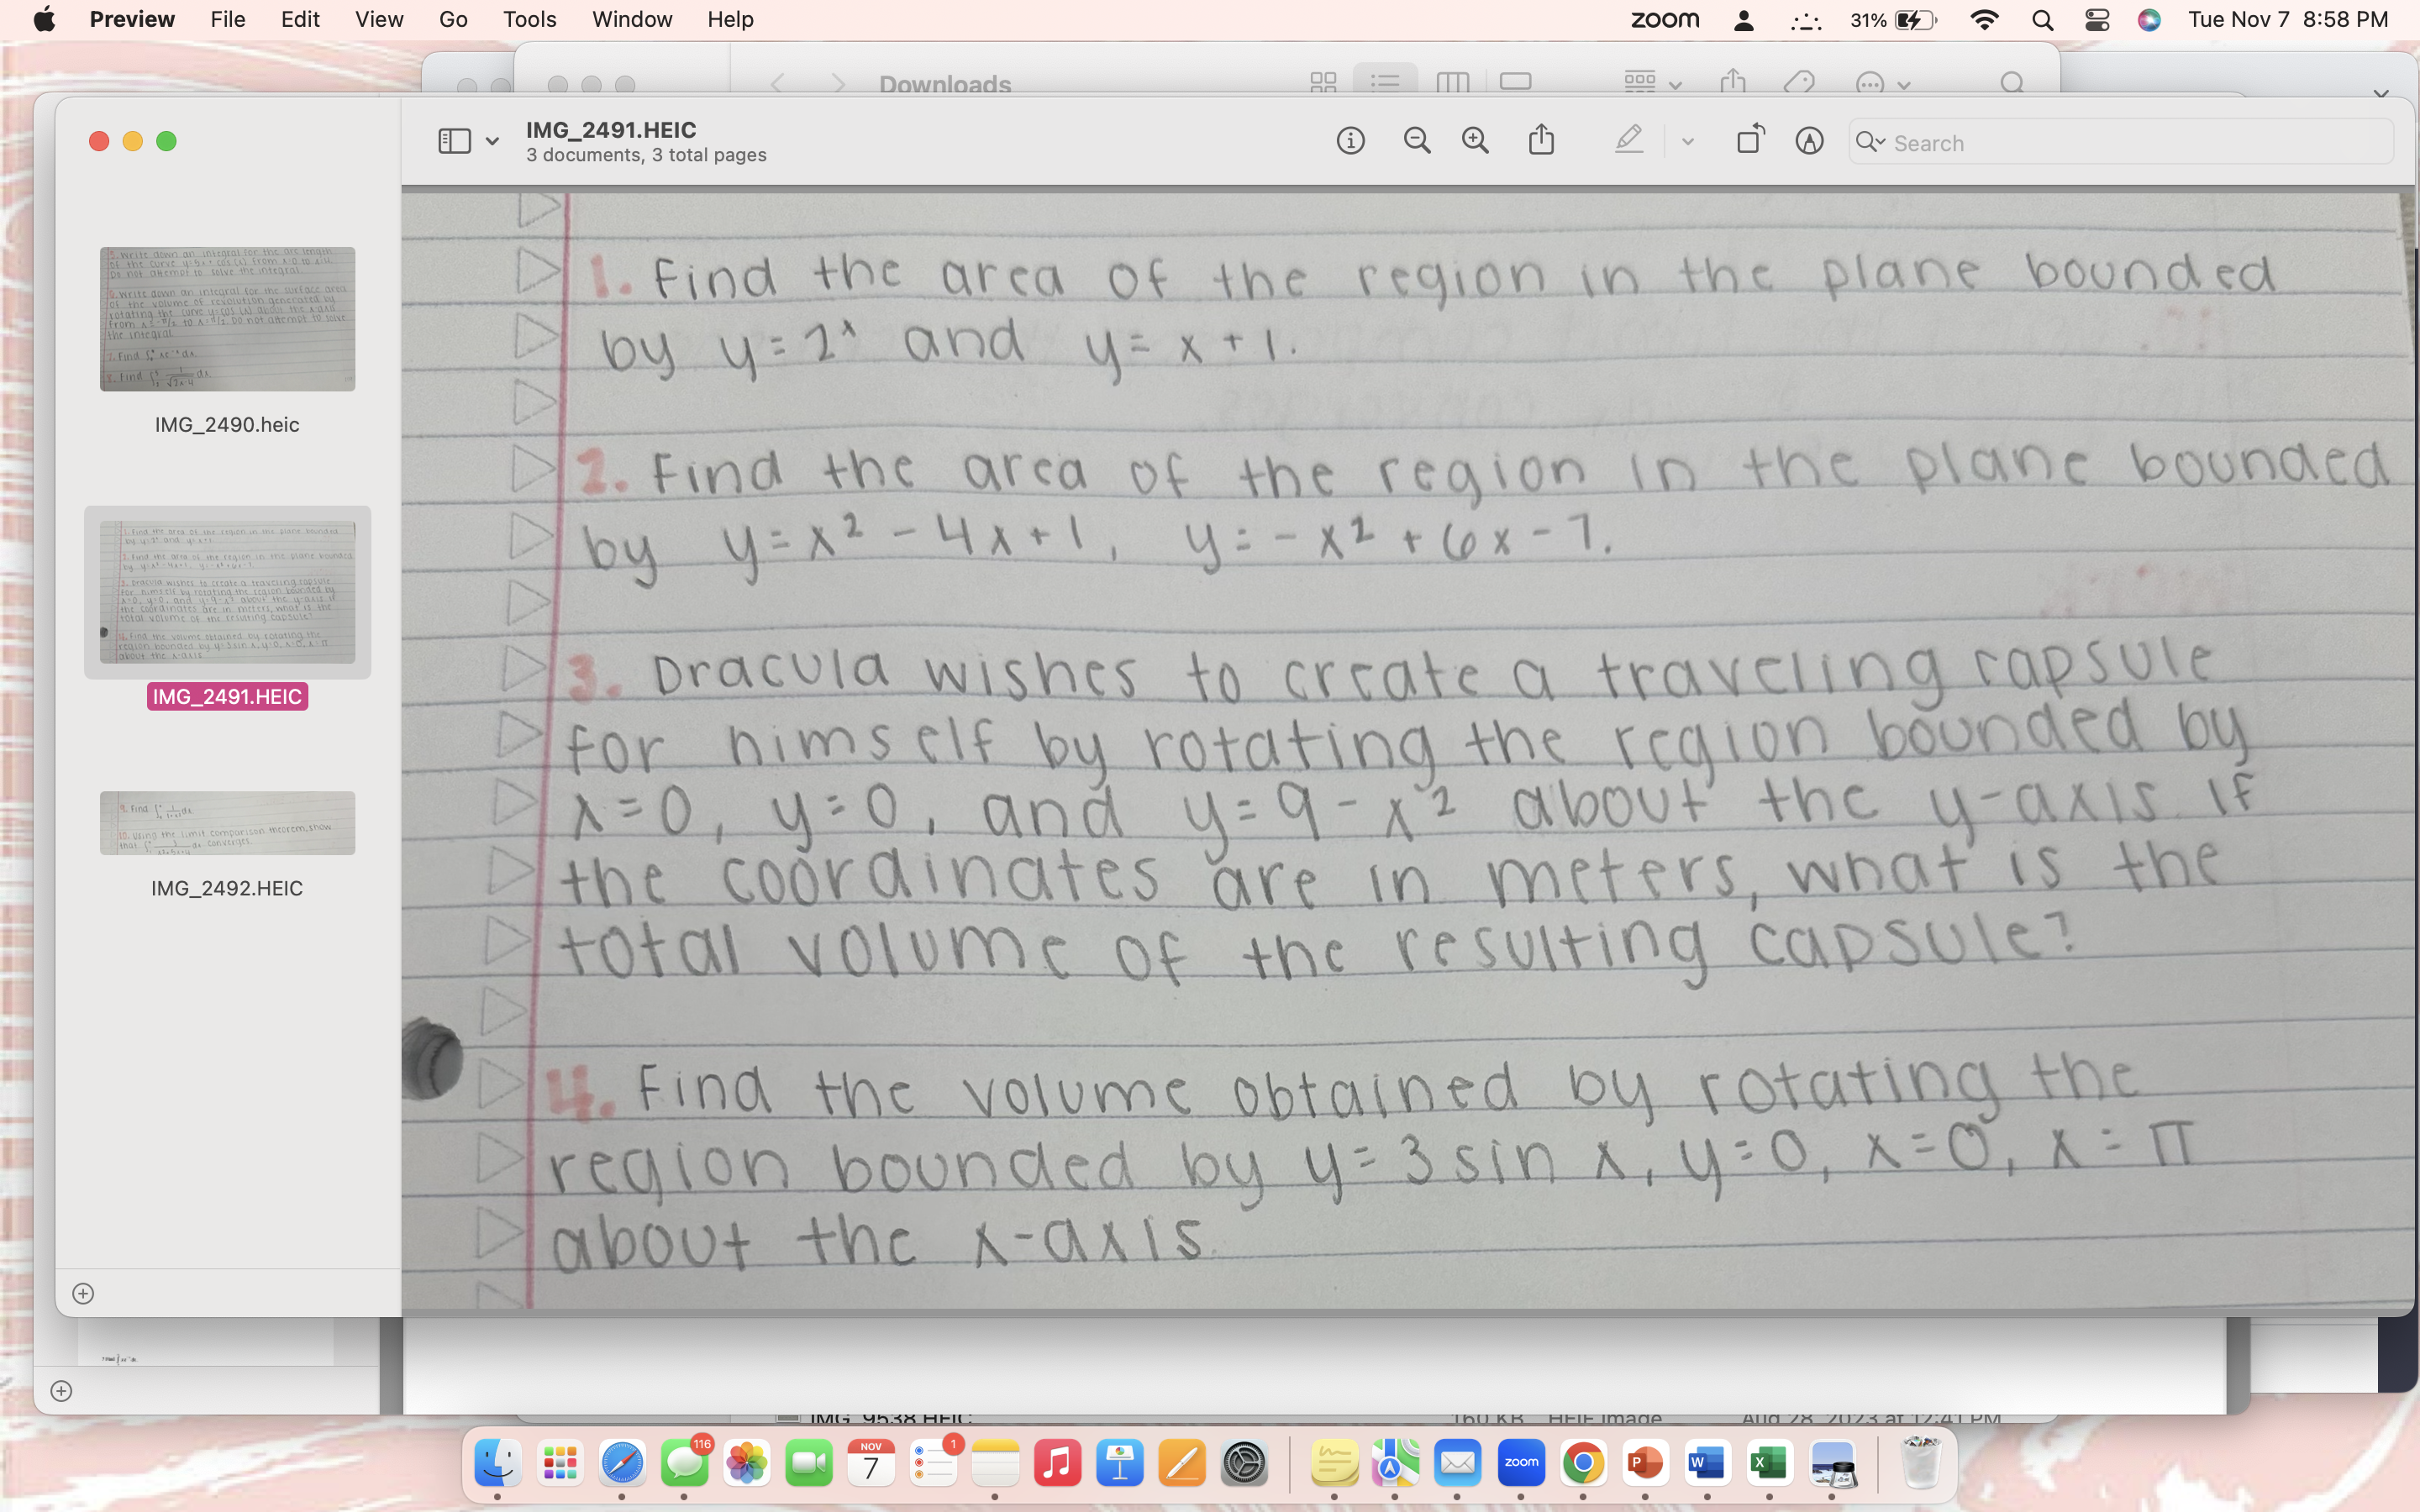2420x1512 pixels.
Task: Click the back navigation arrow in Finder
Action: [777, 84]
